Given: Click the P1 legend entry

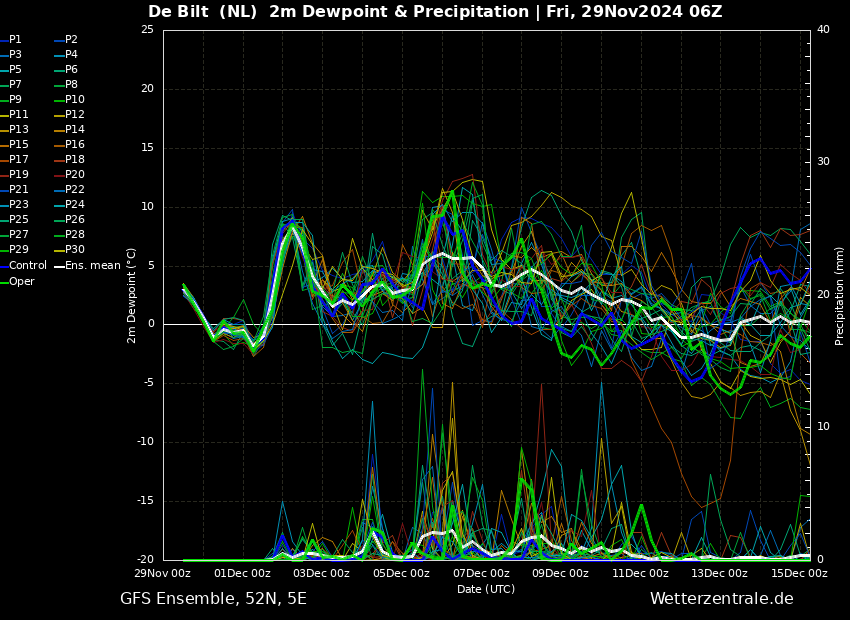Looking at the screenshot, I should 15,40.
